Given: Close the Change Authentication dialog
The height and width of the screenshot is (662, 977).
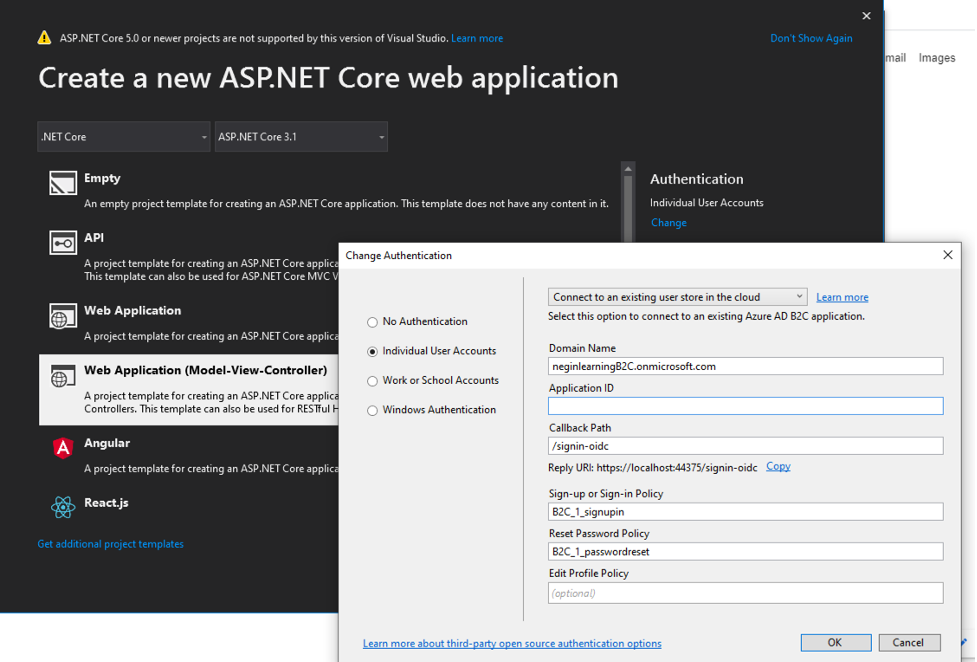Looking at the screenshot, I should [x=947, y=255].
